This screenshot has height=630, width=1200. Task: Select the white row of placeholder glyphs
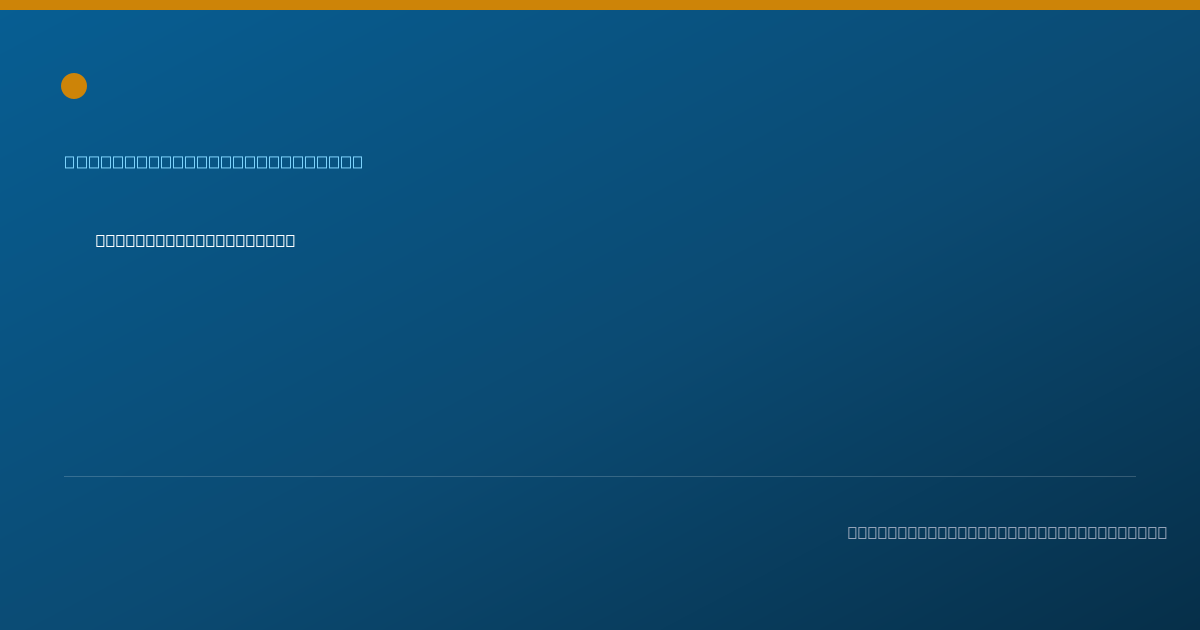(195, 240)
